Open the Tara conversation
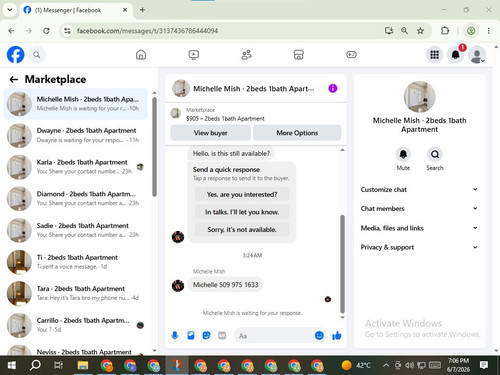The image size is (500, 375). tap(75, 293)
